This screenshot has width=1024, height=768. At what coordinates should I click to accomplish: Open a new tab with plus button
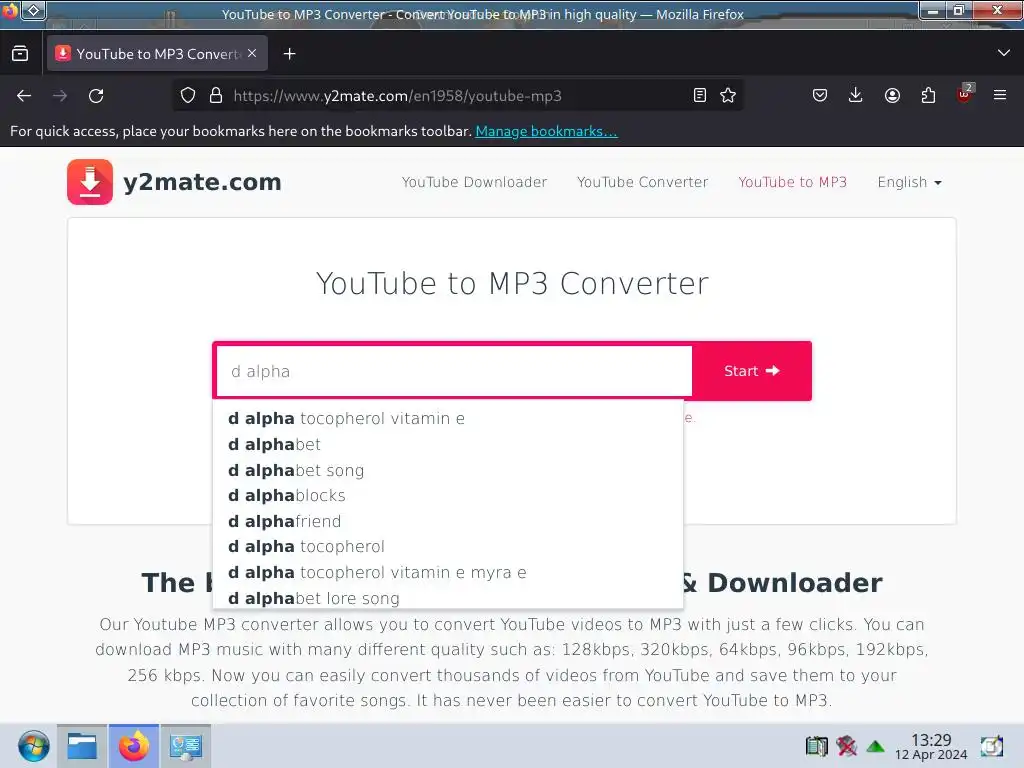click(x=289, y=54)
